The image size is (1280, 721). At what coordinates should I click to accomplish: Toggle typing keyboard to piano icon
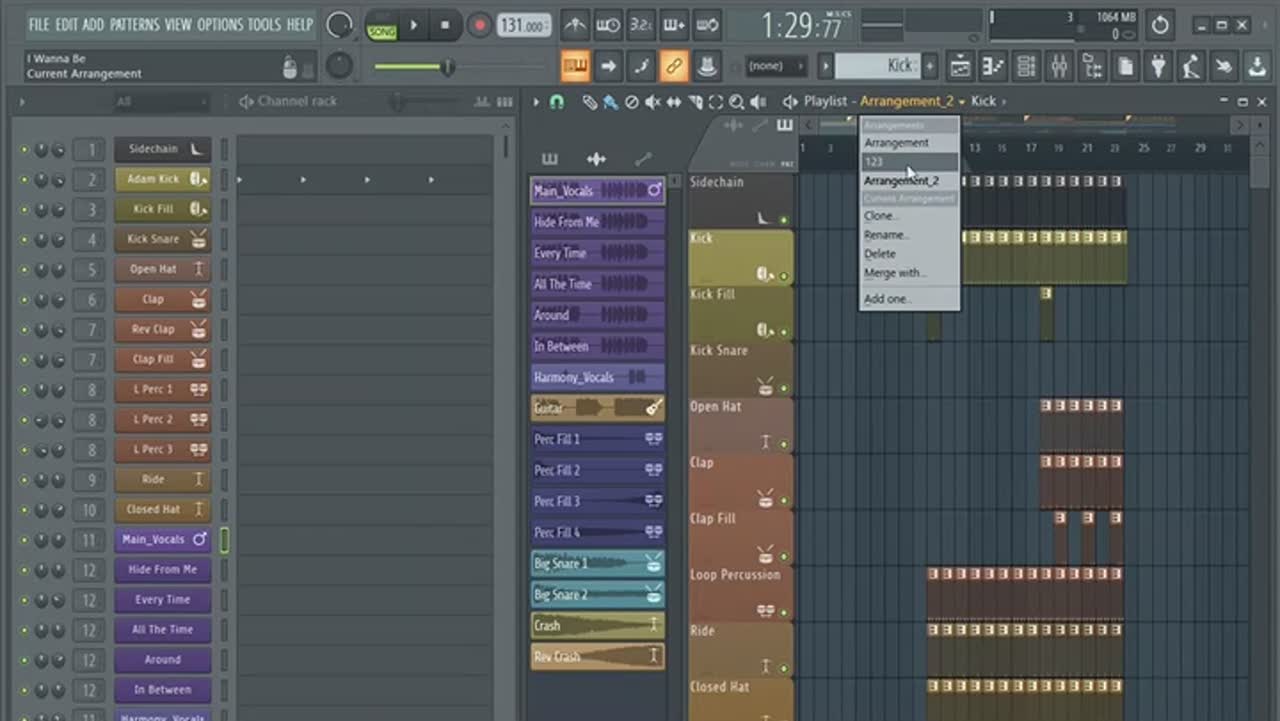click(x=575, y=66)
